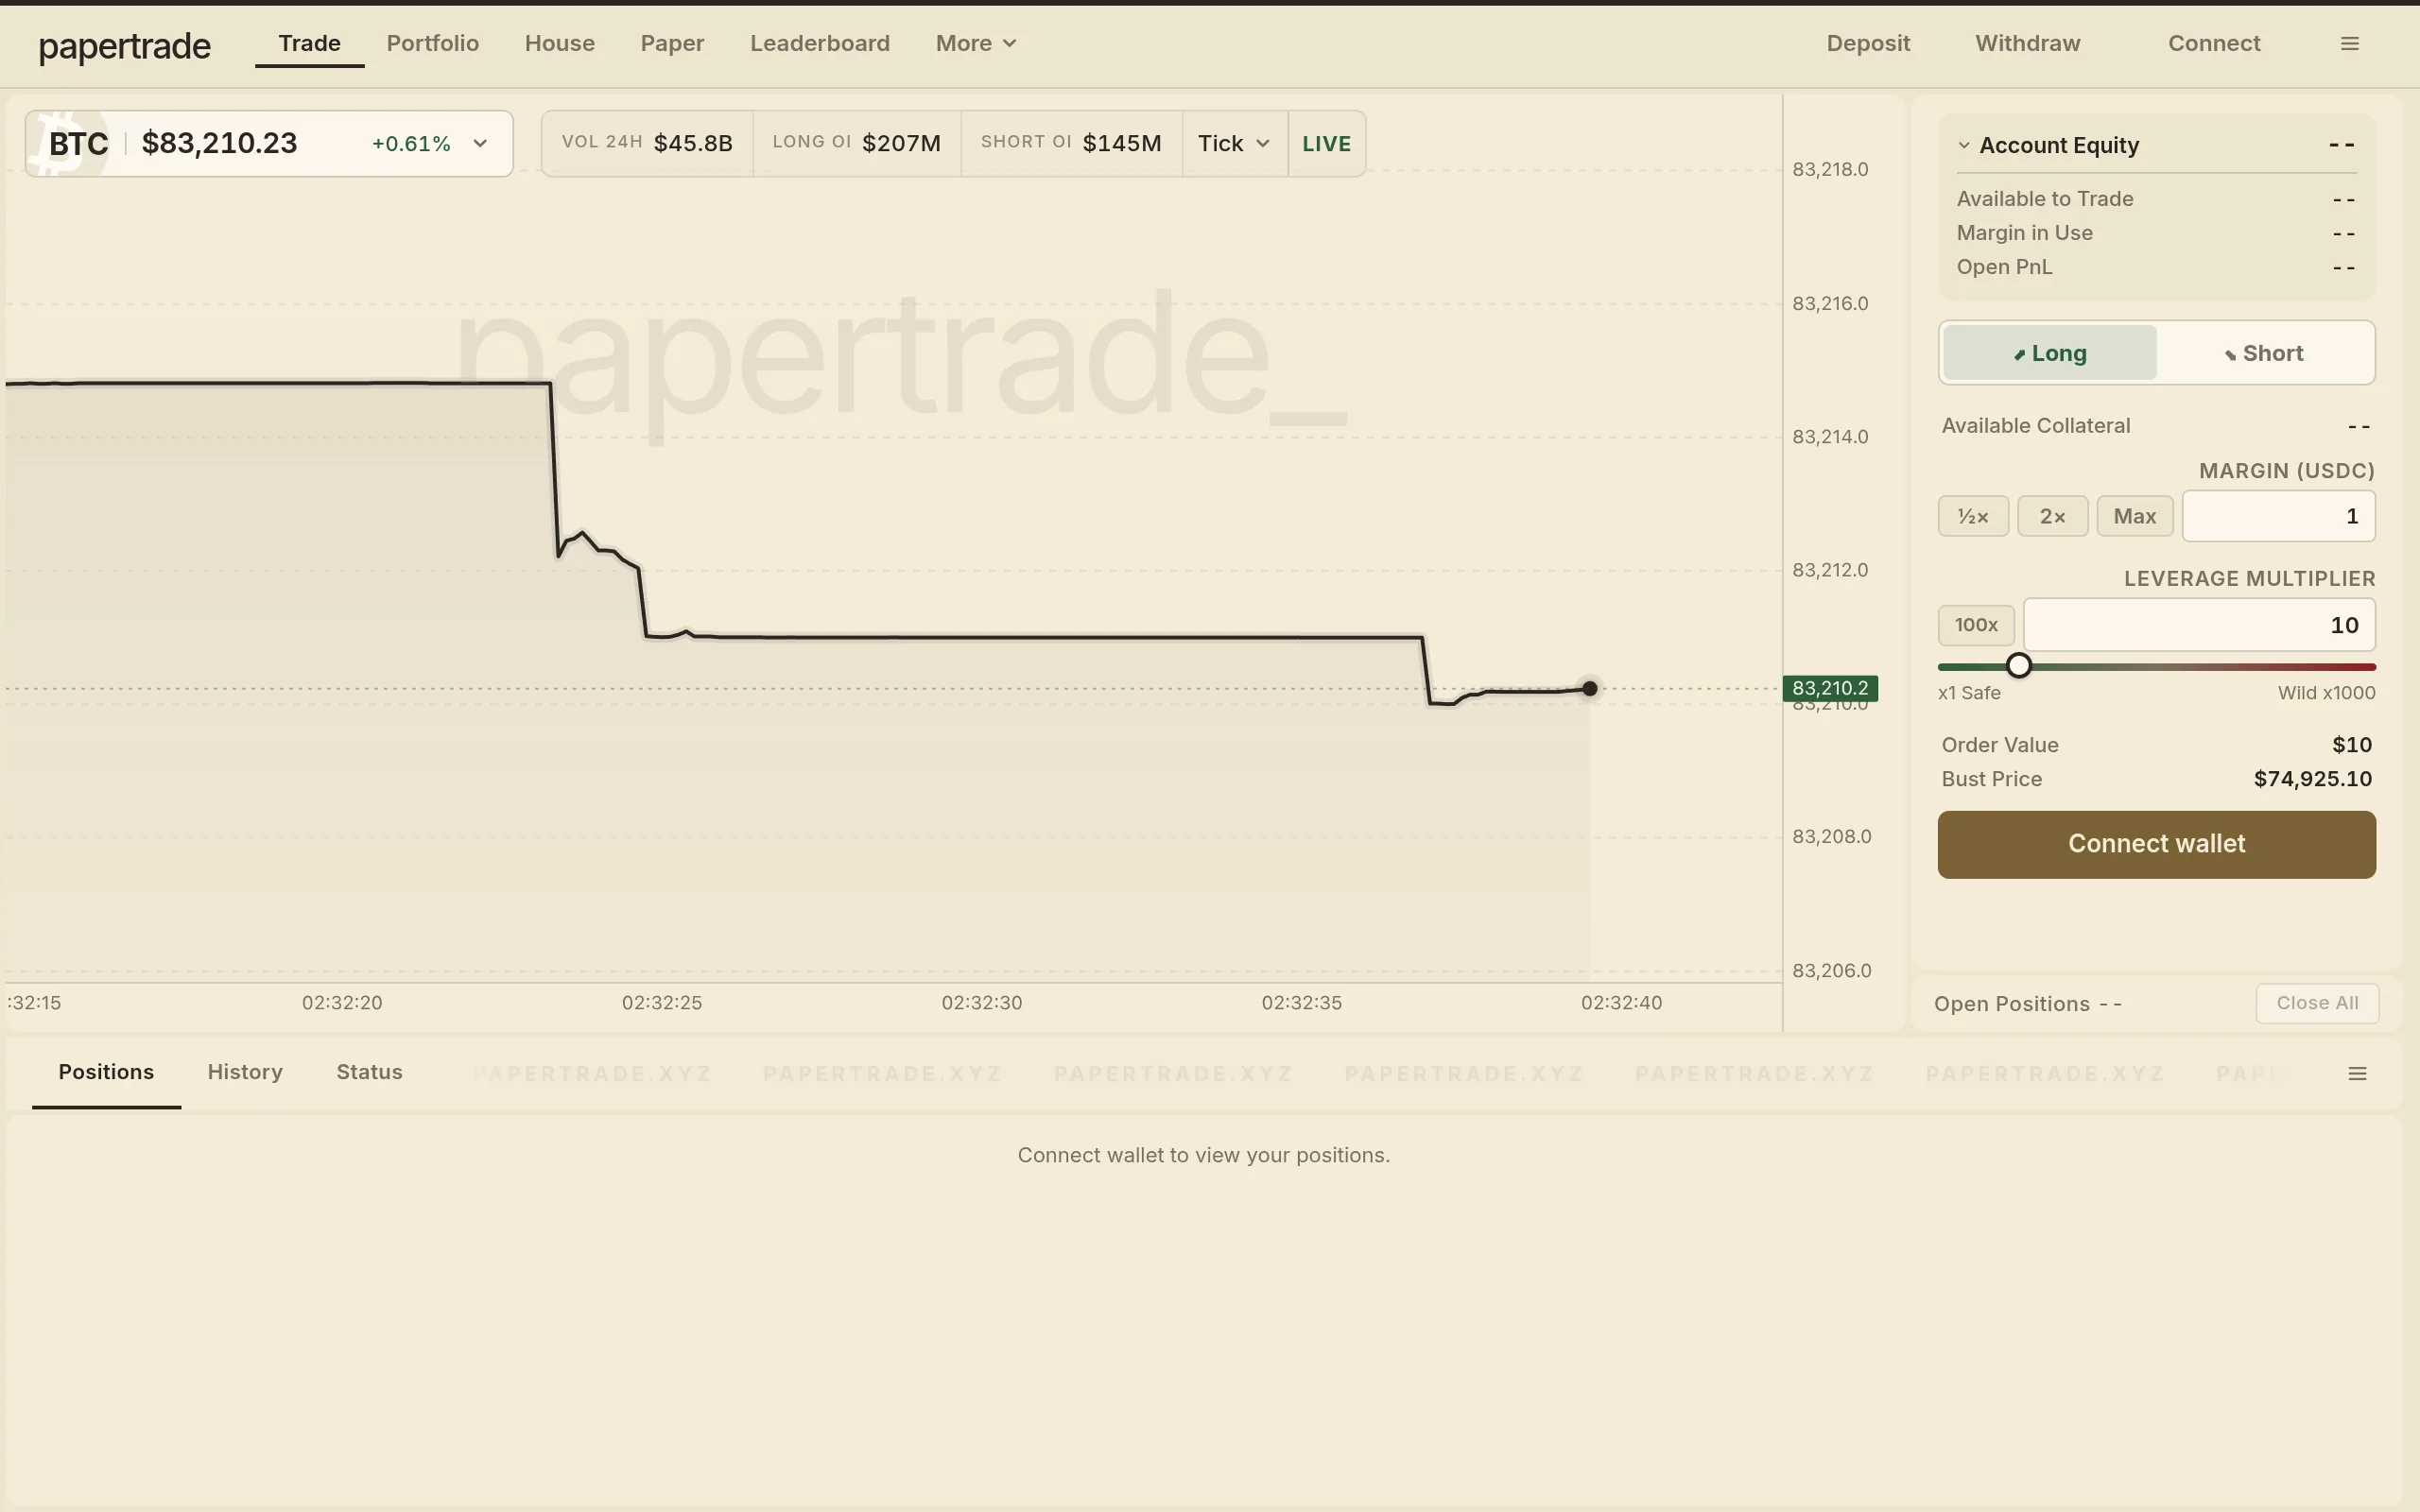Go to the House page
Viewport: 2420px width, 1512px height.
click(x=560, y=43)
